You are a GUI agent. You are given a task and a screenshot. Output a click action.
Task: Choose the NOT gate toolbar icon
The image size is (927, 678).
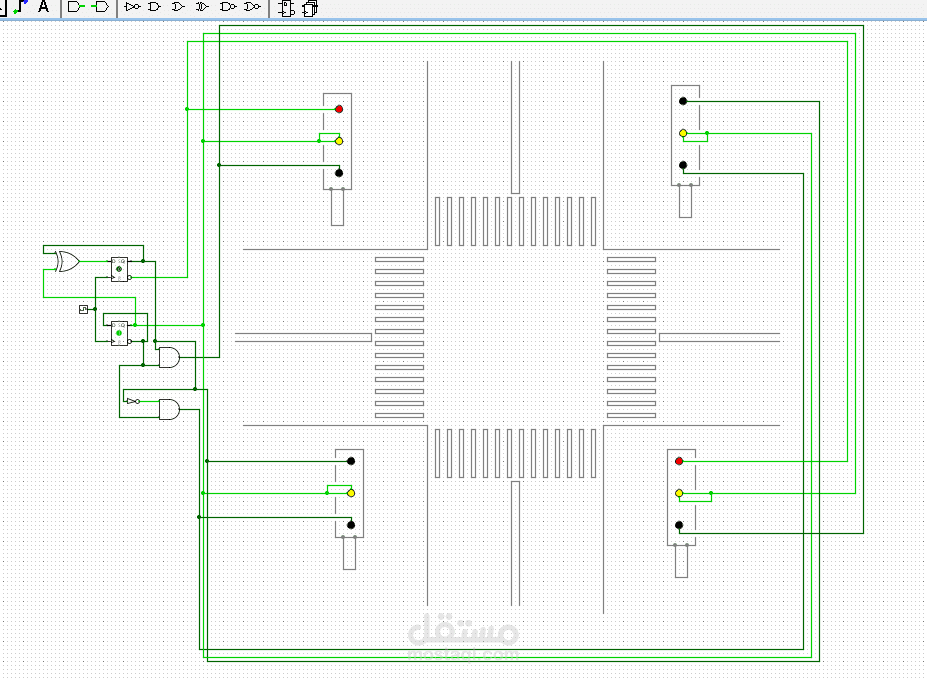132,7
